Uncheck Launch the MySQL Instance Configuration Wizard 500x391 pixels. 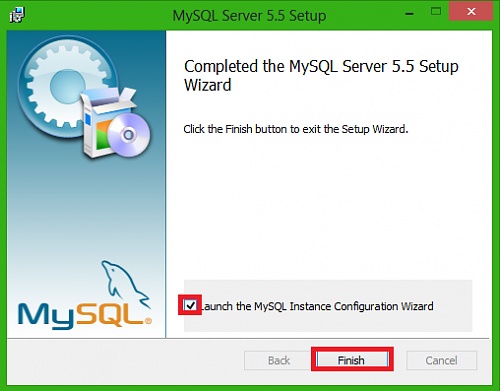coord(190,305)
